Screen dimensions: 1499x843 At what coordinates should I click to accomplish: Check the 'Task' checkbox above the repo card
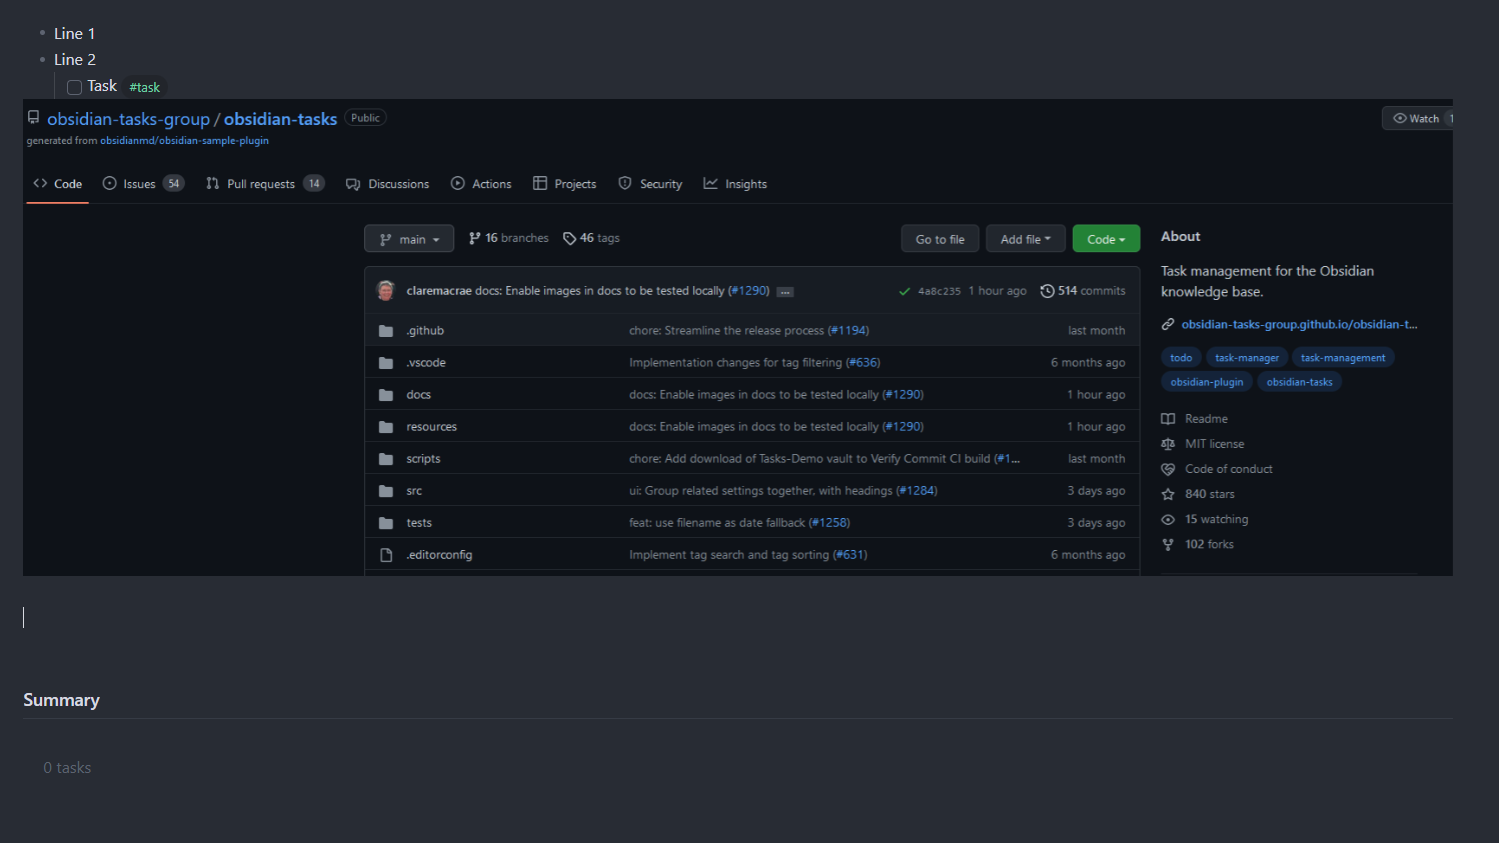pos(74,87)
